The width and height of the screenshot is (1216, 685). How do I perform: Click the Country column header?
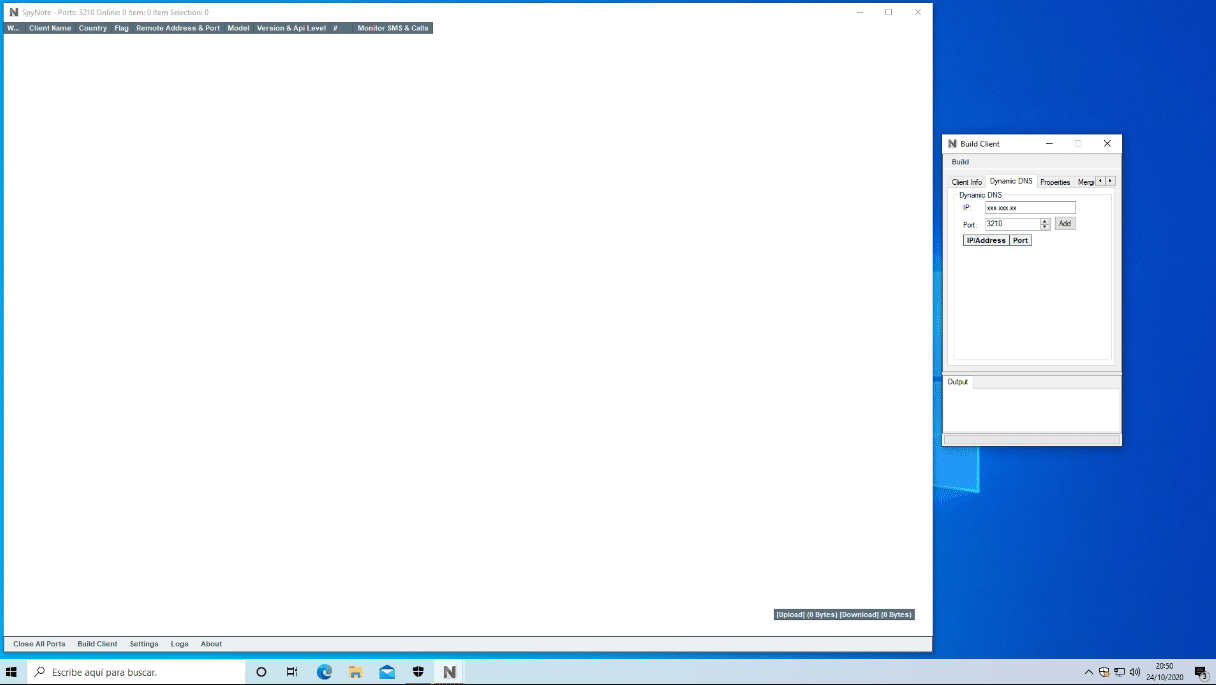[93, 28]
